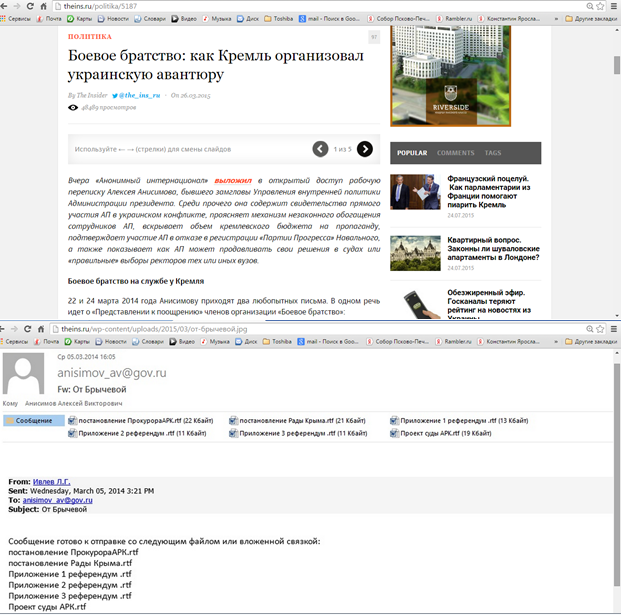621x615 pixels.
Task: Follow the red выложил link in the article
Action: pos(233,181)
